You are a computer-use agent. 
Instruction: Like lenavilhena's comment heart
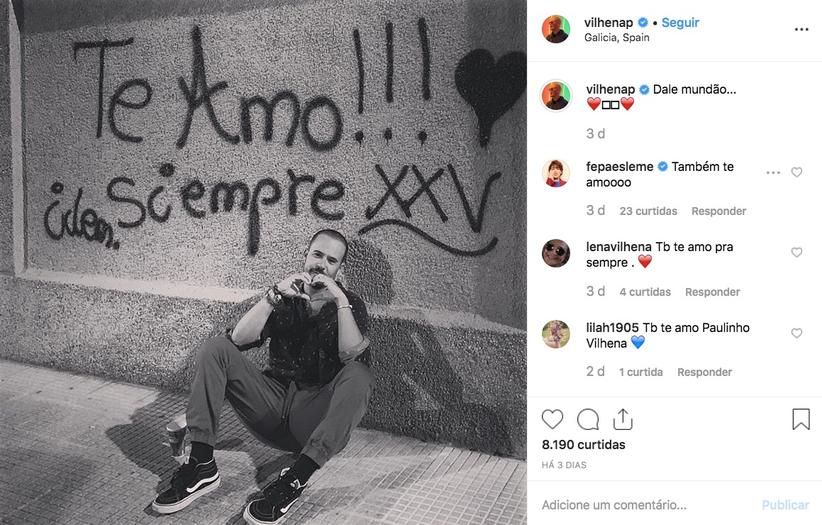[796, 252]
